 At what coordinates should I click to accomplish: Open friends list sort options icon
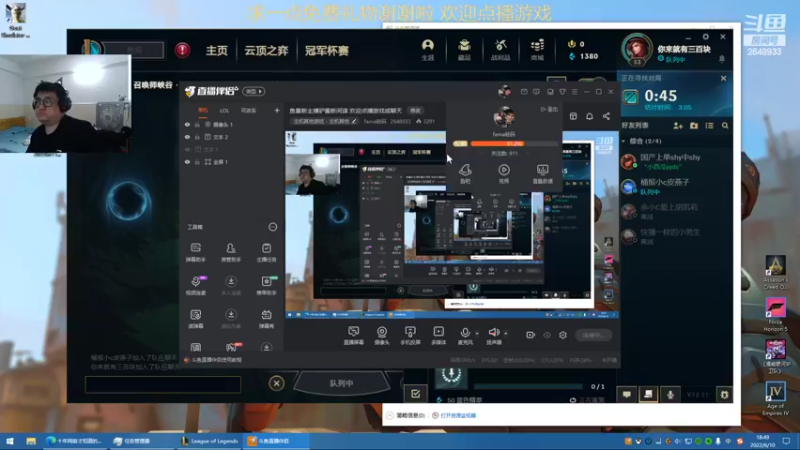point(709,126)
